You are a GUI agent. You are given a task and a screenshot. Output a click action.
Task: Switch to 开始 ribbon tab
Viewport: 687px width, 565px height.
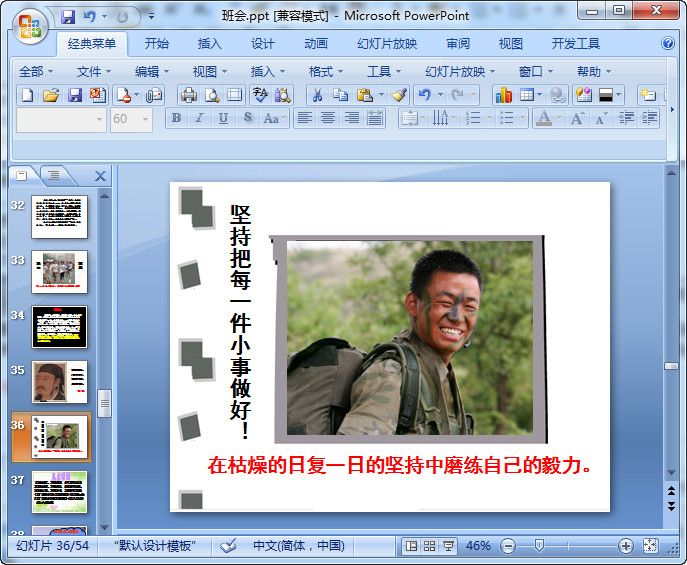pyautogui.click(x=157, y=44)
